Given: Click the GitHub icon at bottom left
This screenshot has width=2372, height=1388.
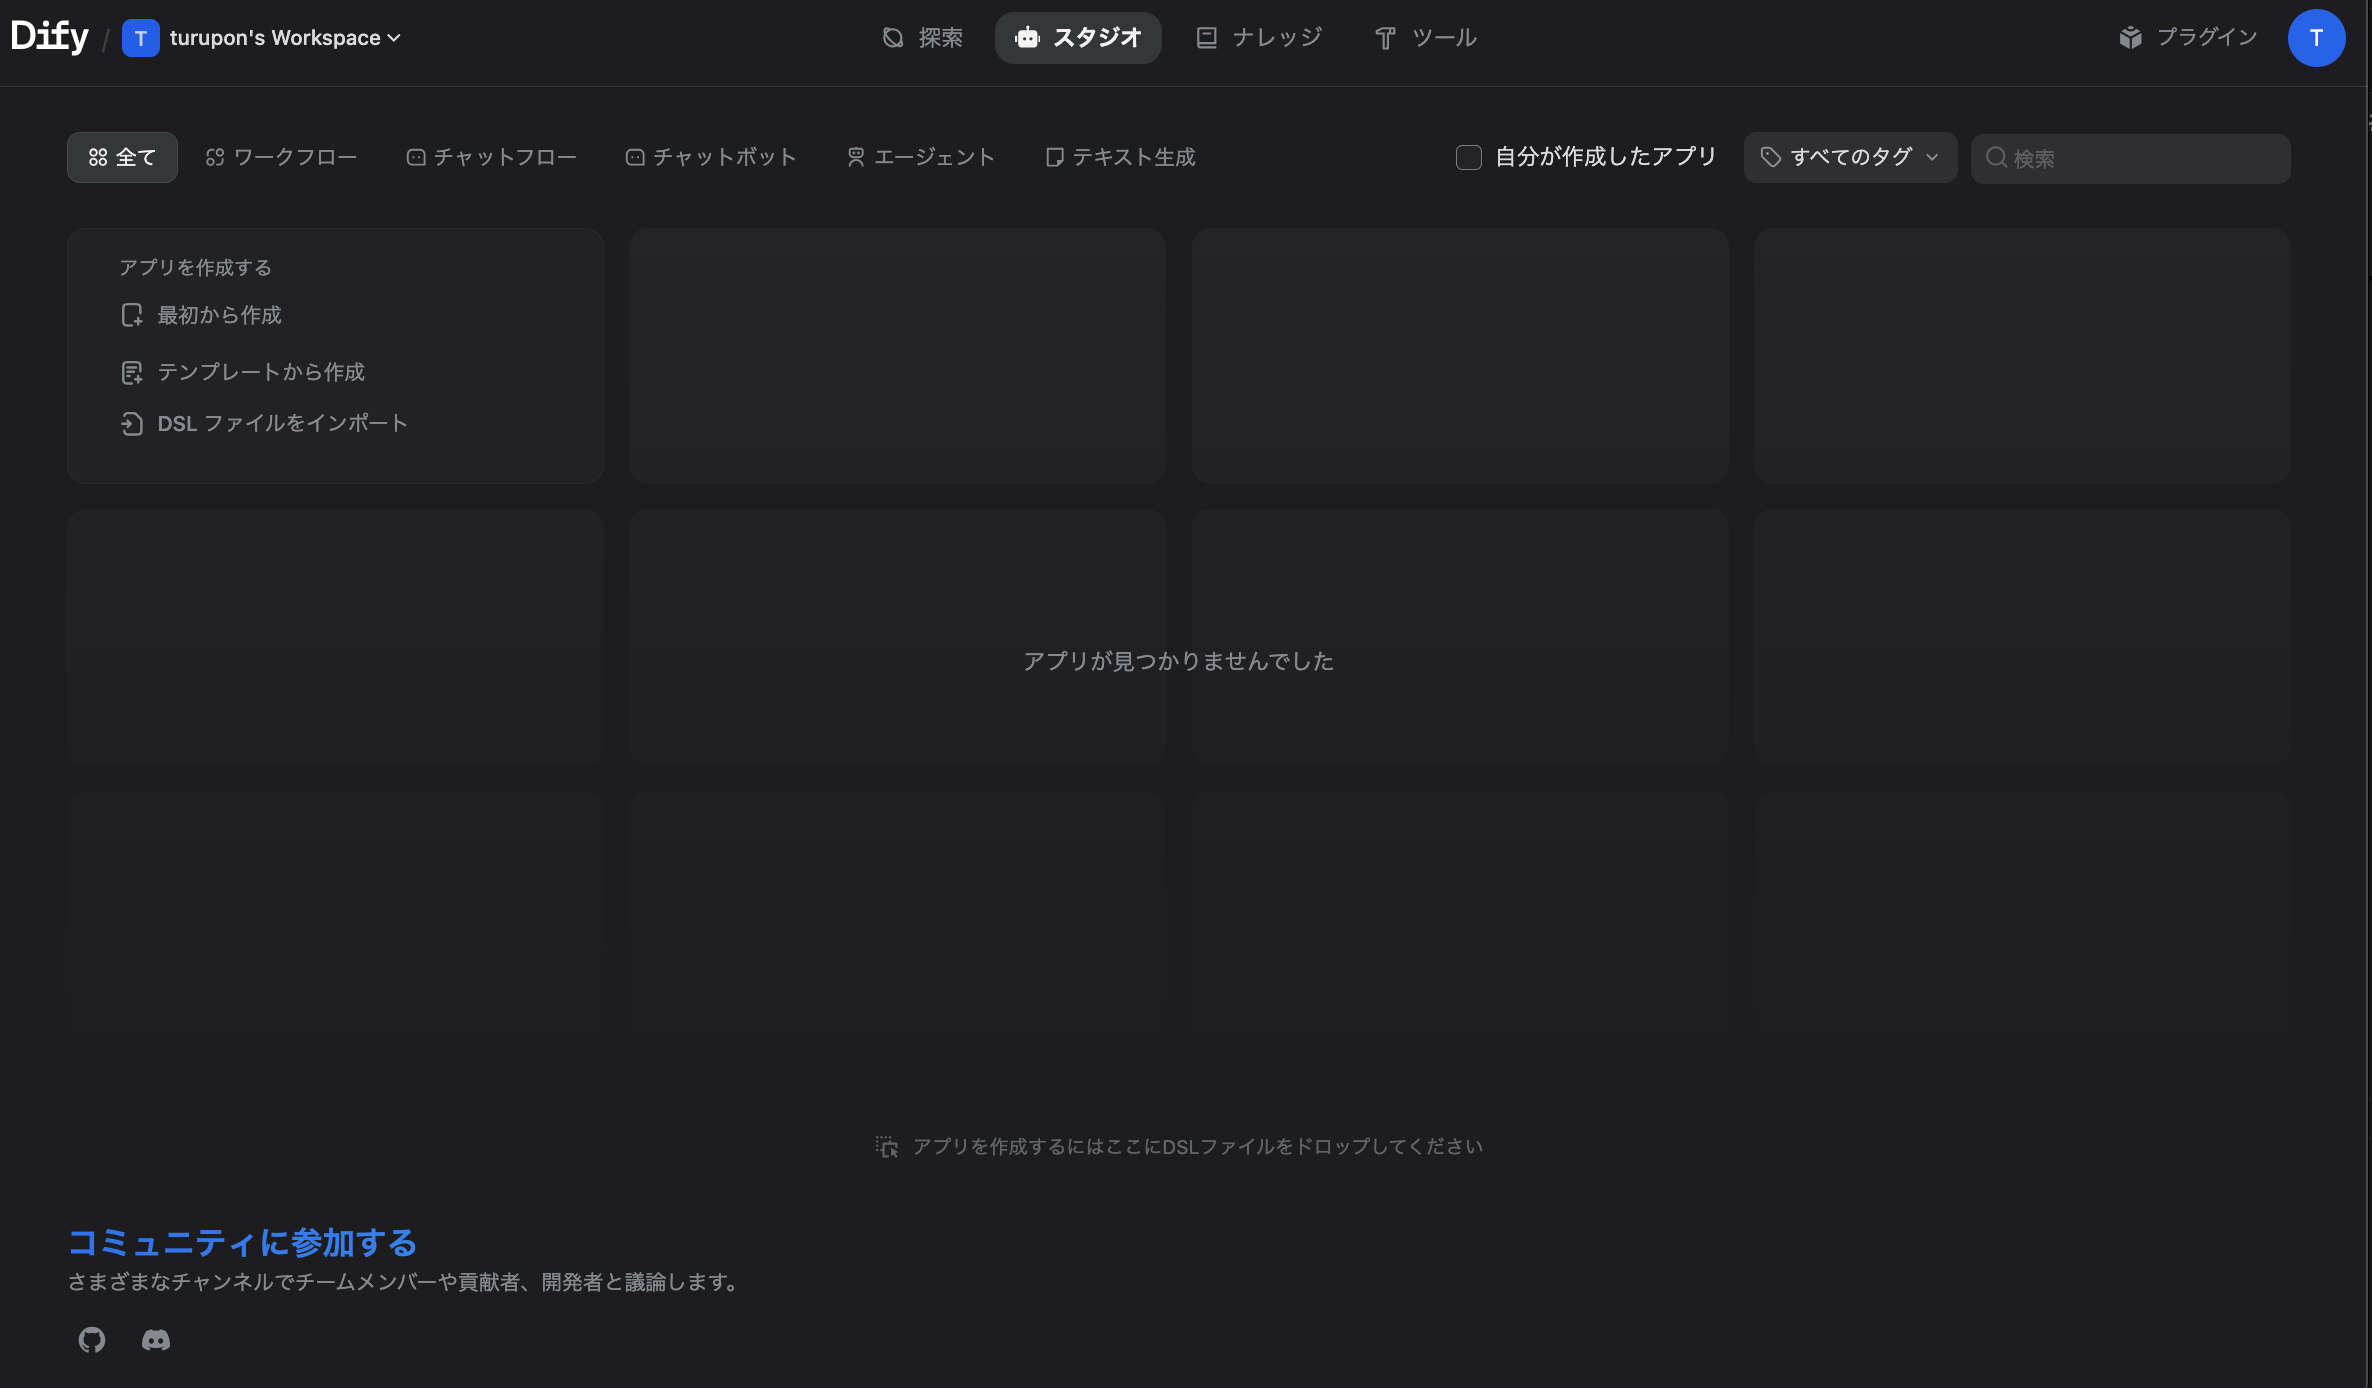Looking at the screenshot, I should [91, 1340].
